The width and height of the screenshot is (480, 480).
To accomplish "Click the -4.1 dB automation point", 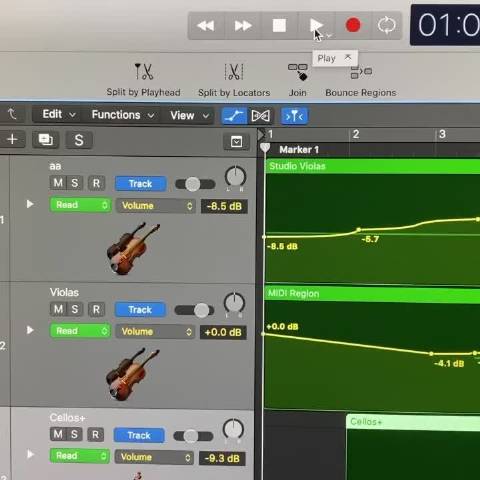I will click(x=431, y=354).
